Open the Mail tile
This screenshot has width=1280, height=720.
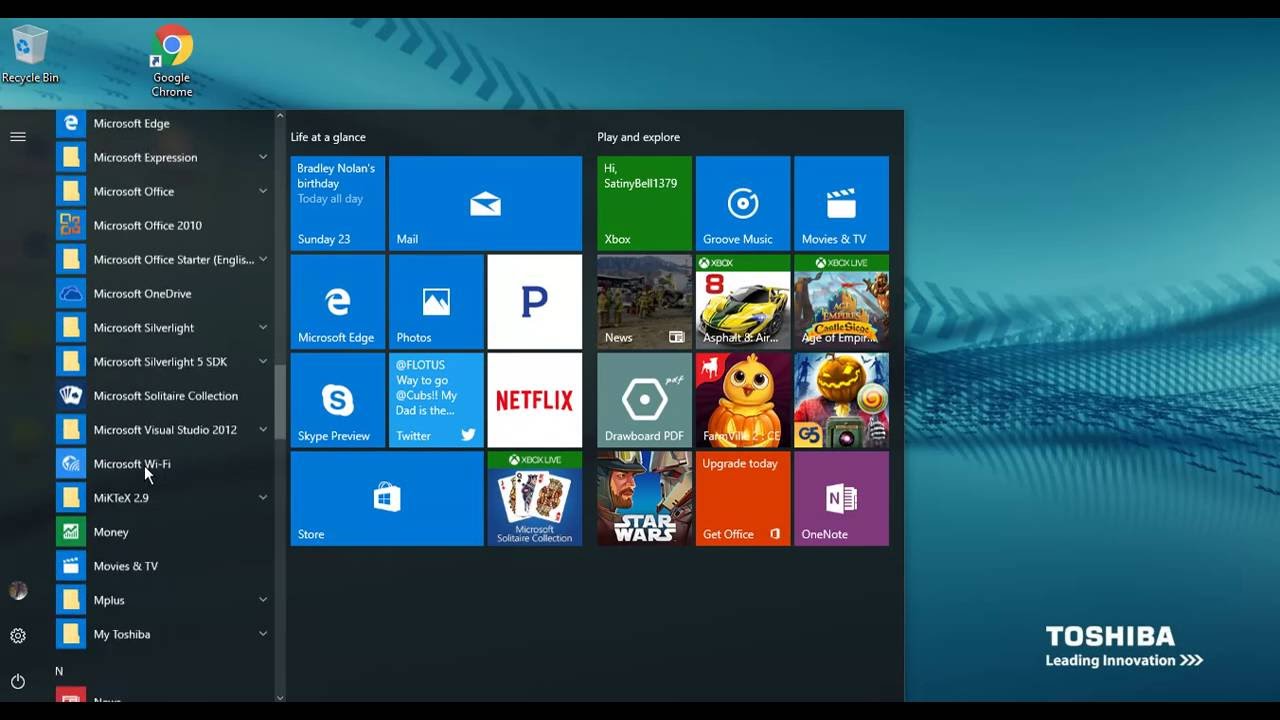[x=485, y=203]
